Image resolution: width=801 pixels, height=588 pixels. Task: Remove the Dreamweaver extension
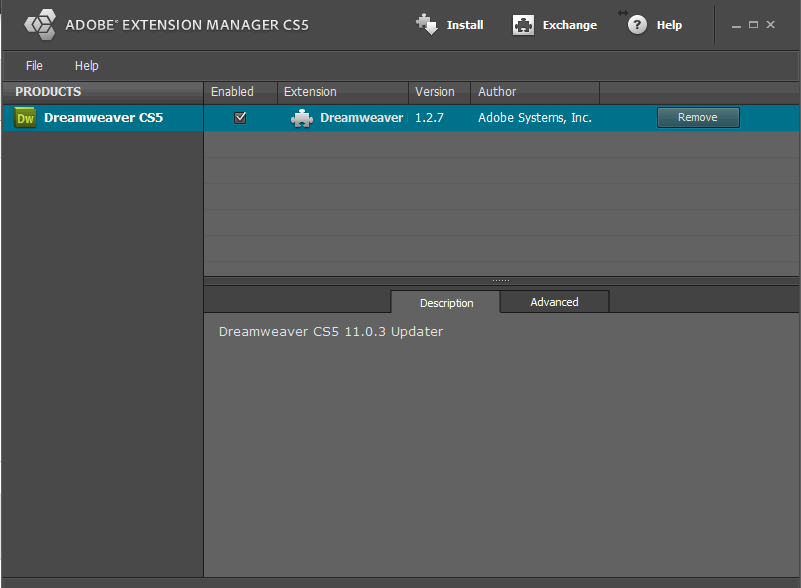point(698,117)
